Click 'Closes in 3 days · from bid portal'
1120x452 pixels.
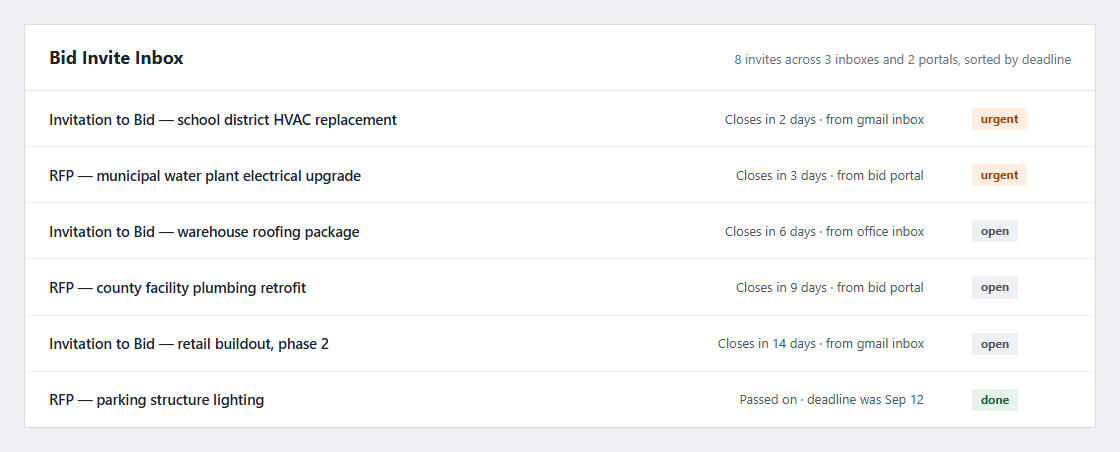point(830,176)
